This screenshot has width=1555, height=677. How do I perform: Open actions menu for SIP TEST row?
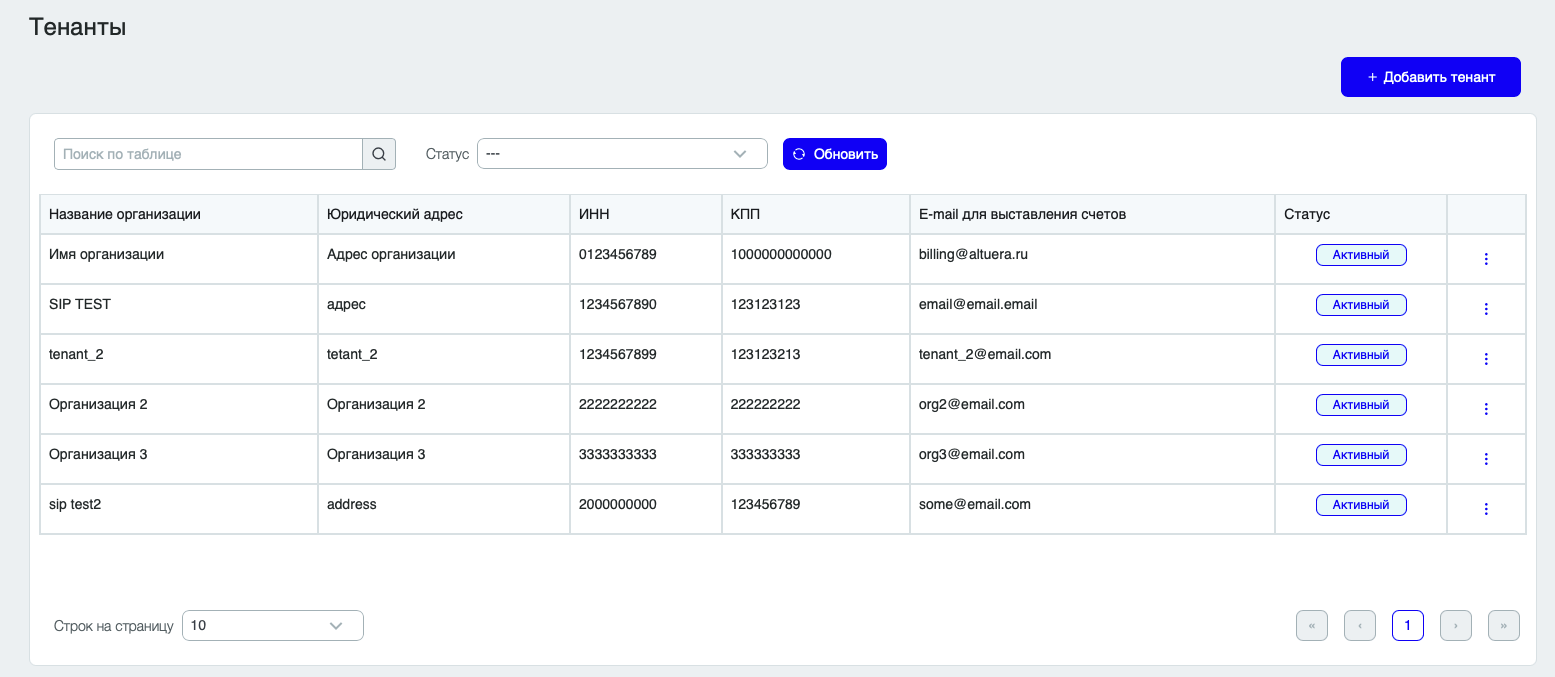pos(1486,309)
